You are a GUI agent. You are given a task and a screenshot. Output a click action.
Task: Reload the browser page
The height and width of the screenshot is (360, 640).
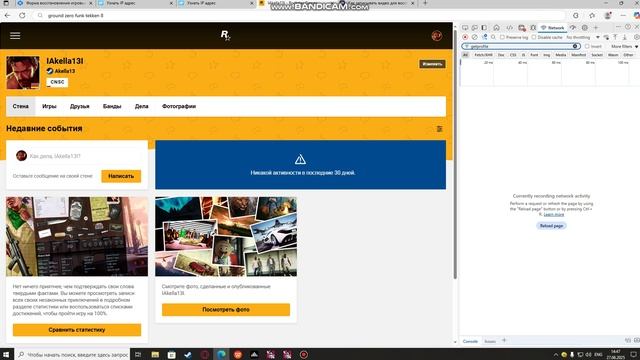click(22, 16)
